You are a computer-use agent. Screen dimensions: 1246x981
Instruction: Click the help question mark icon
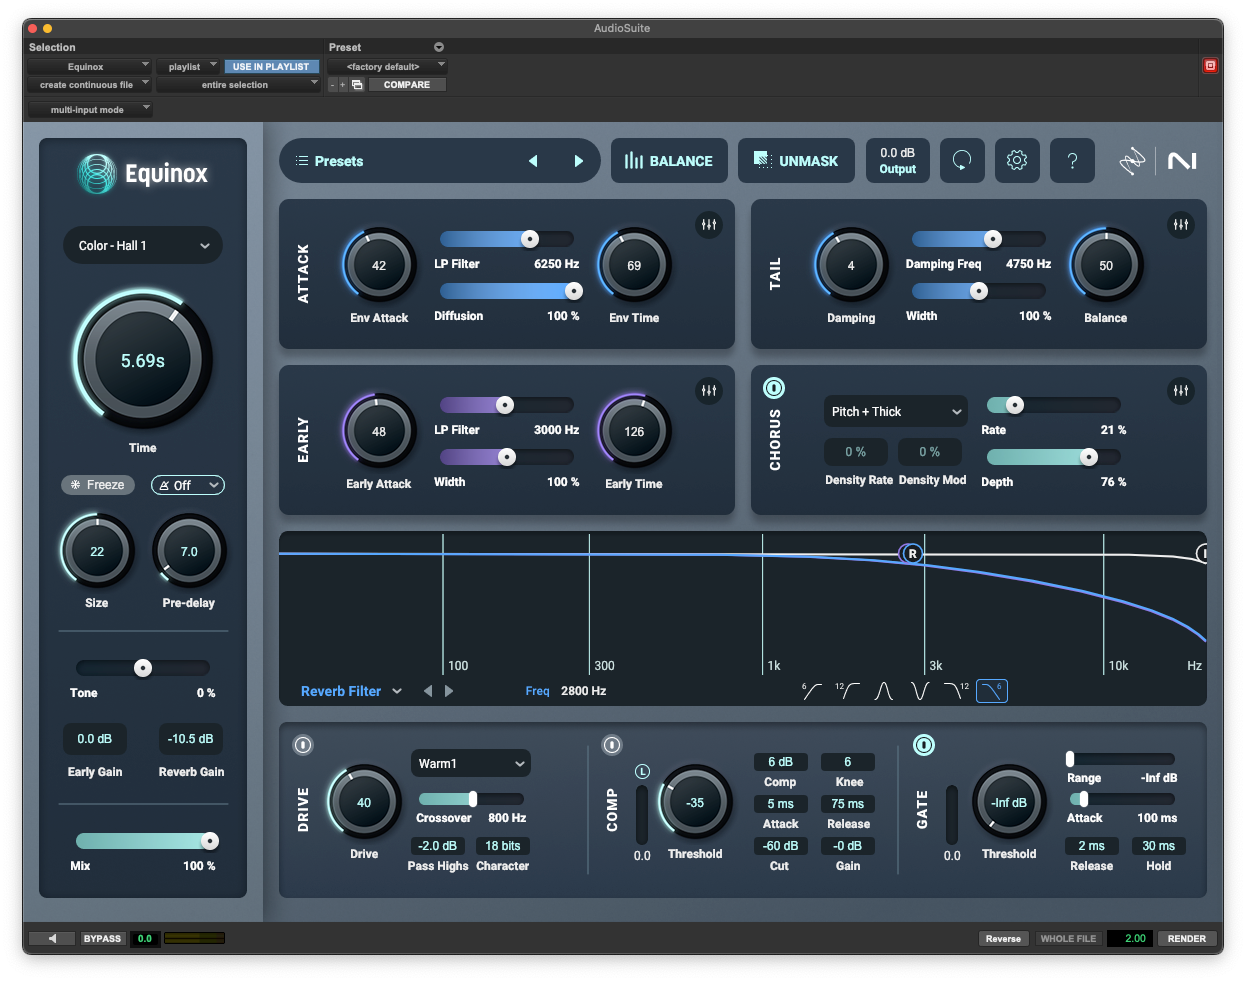(1072, 161)
